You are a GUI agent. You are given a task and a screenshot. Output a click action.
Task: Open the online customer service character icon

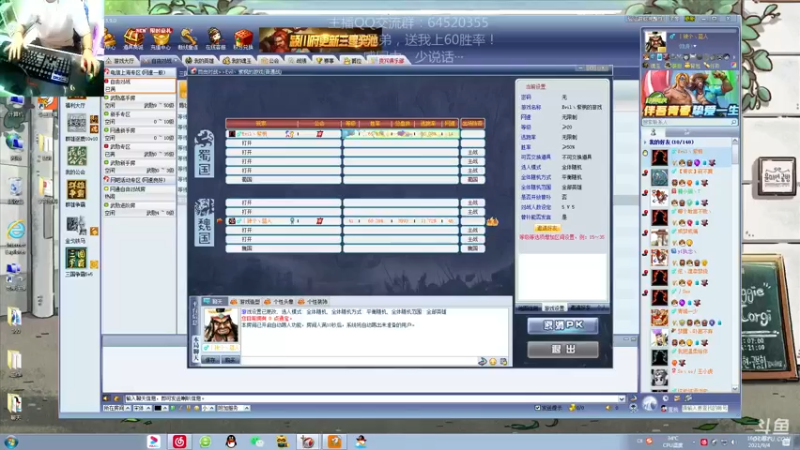pyautogui.click(x=215, y=39)
